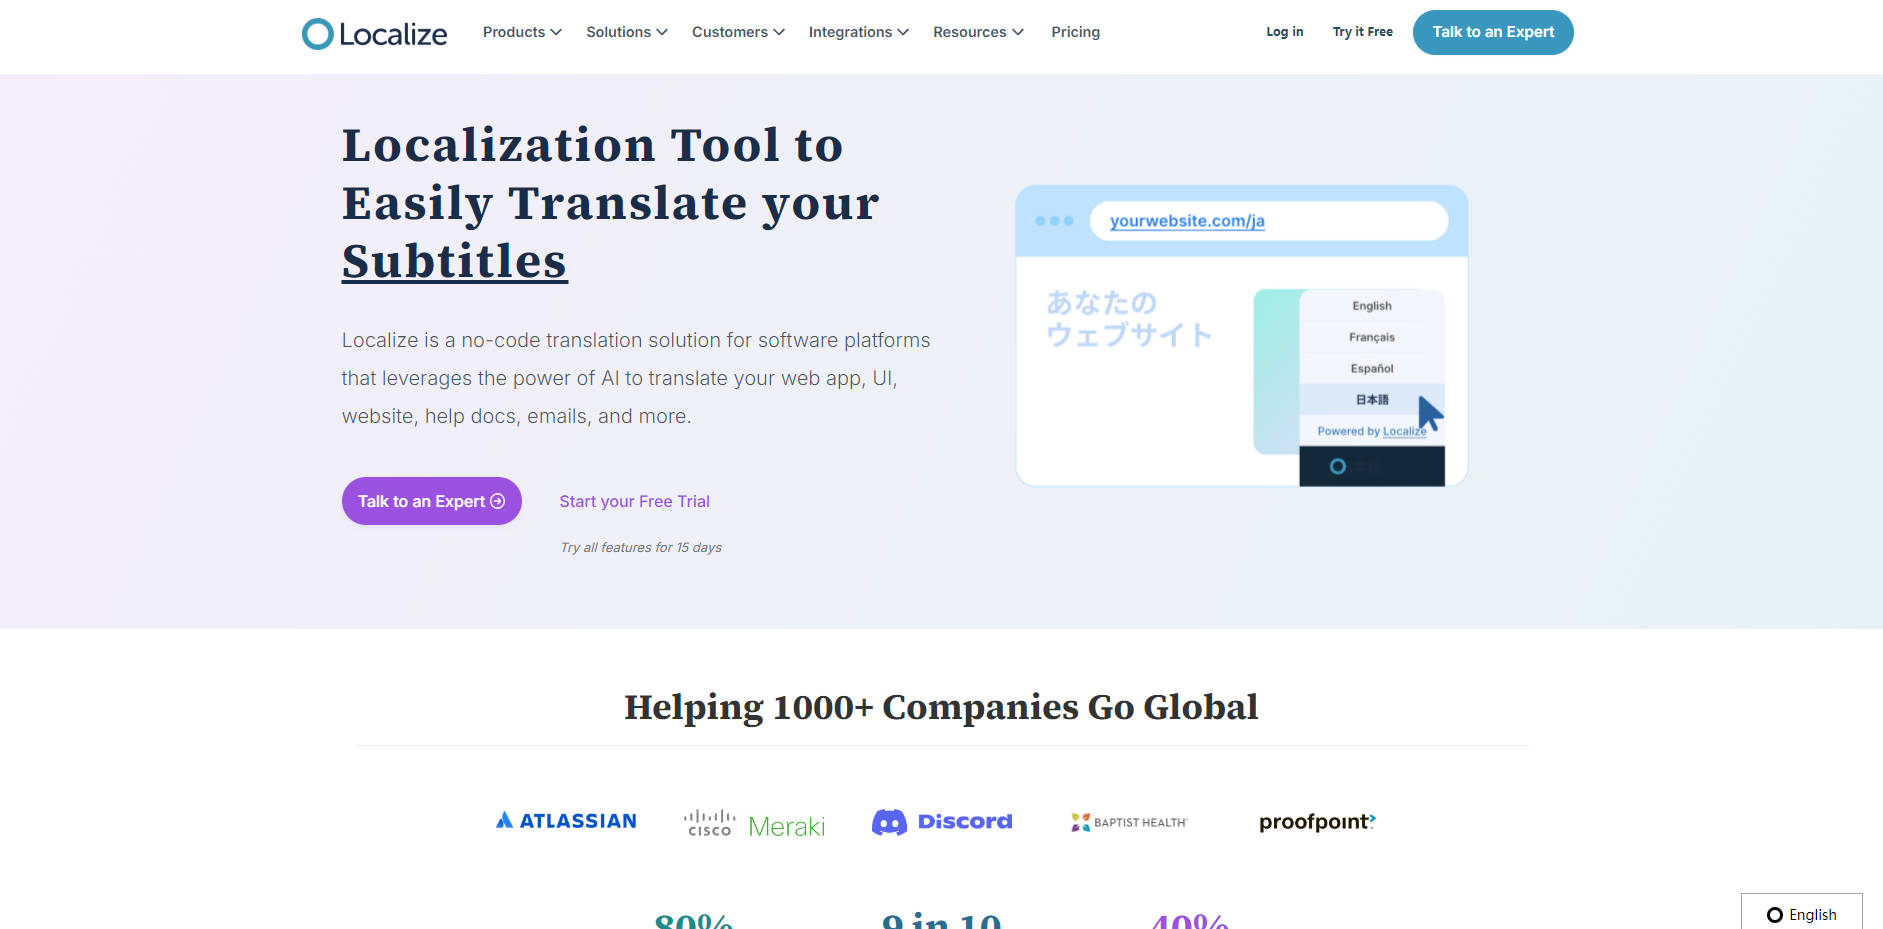Select the Proofpoint logo
The height and width of the screenshot is (929, 1883).
point(1316,821)
